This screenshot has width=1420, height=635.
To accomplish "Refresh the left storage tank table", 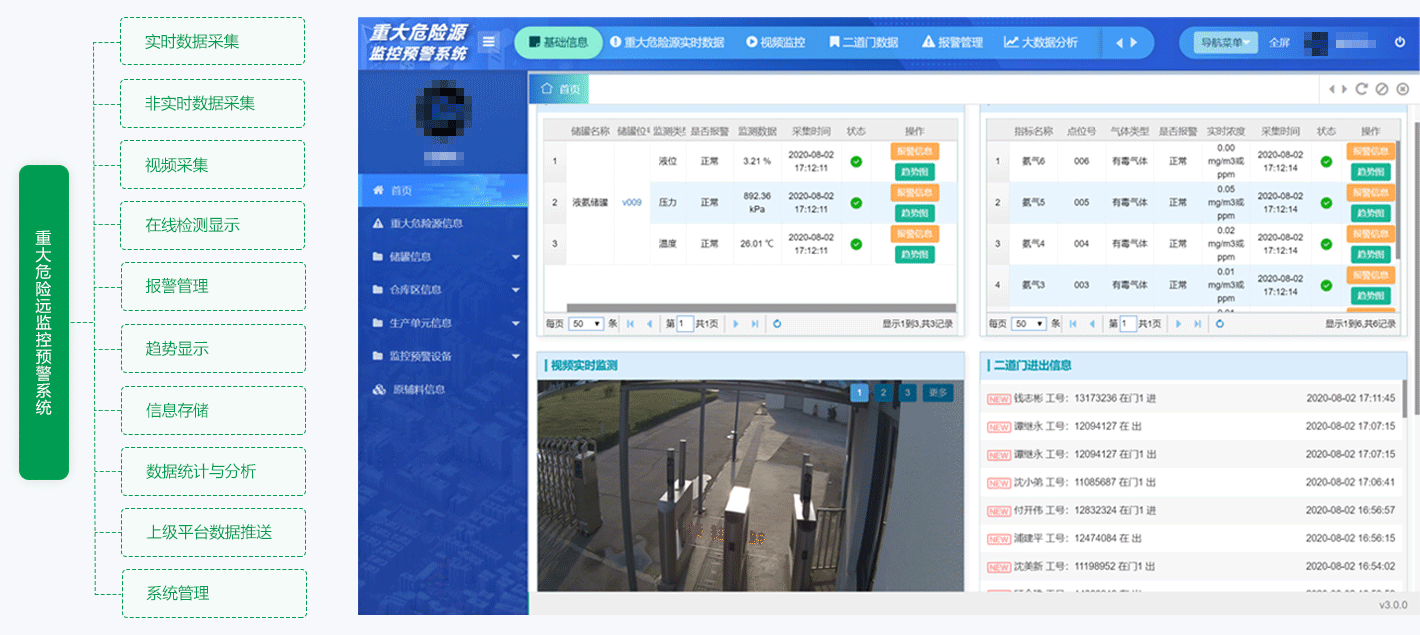I will [x=777, y=324].
